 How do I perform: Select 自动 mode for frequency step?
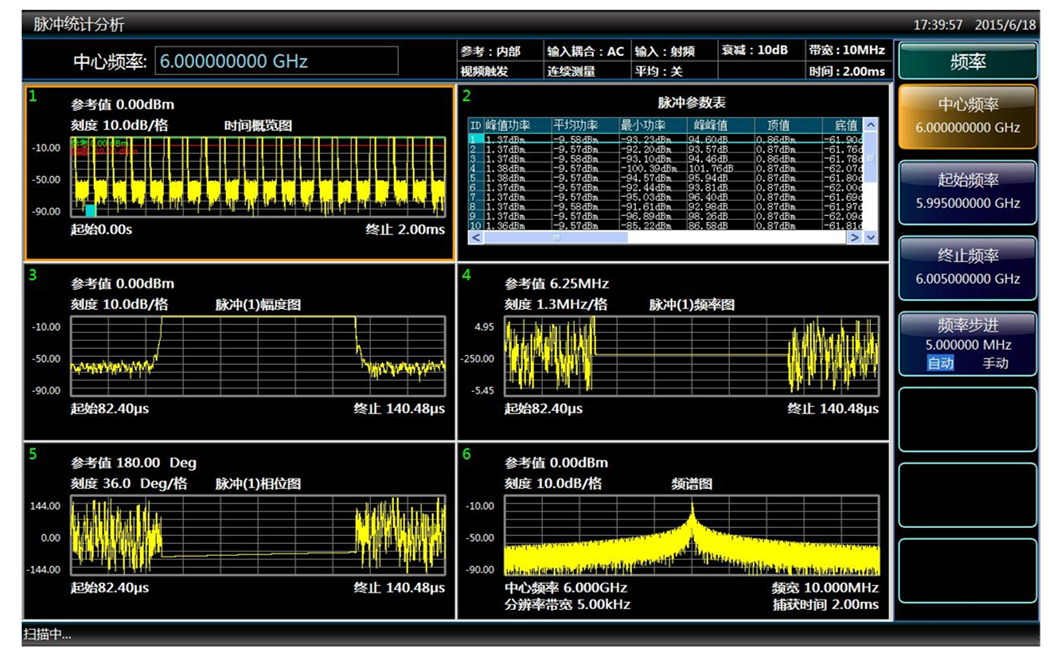940,363
